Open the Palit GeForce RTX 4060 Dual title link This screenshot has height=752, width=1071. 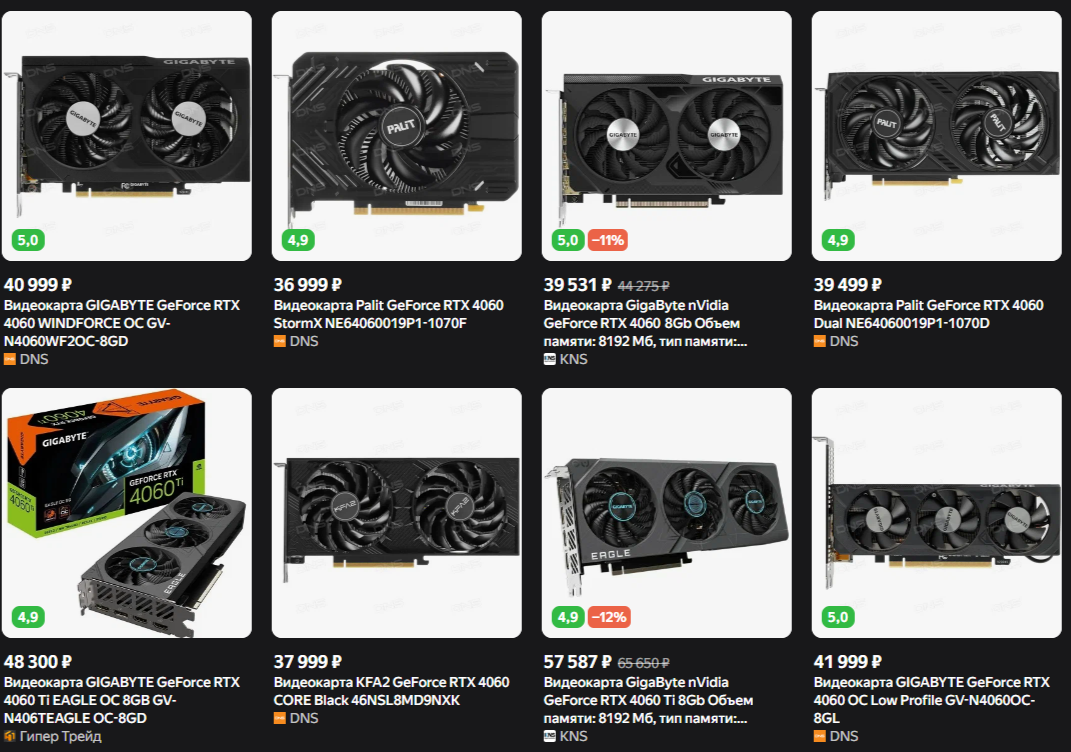coord(928,314)
